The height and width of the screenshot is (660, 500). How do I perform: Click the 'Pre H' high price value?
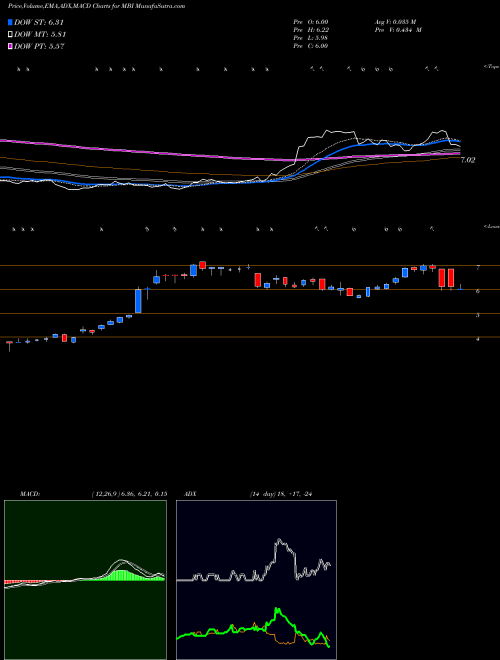311,30
